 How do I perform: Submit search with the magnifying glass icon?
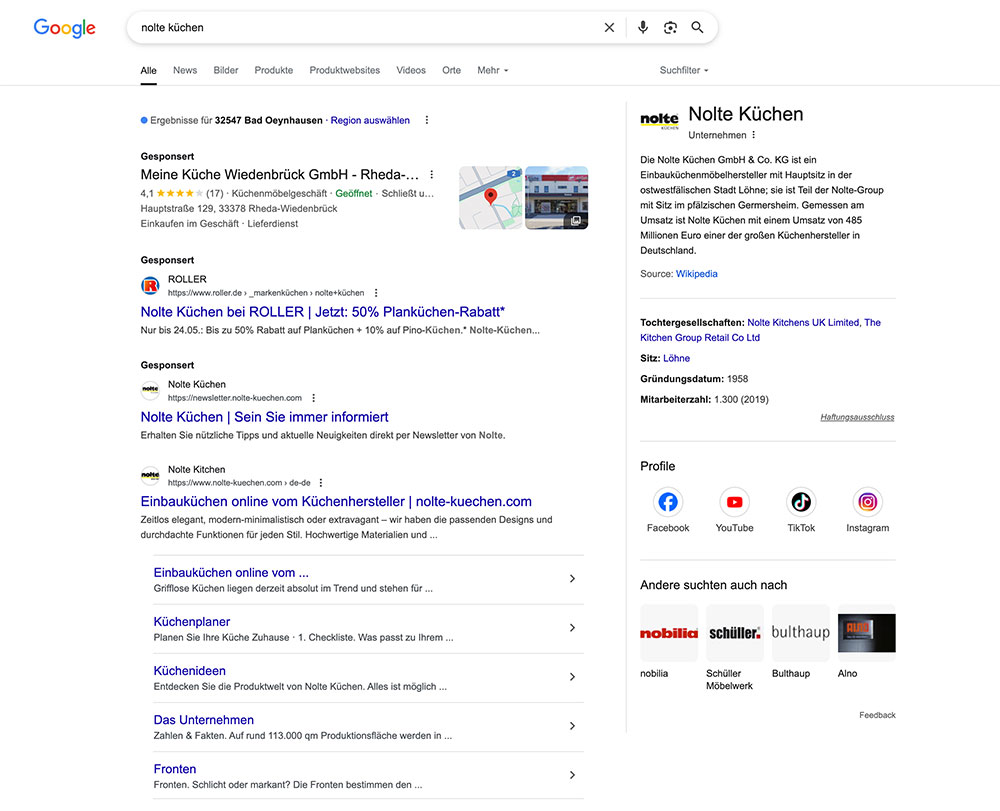(697, 27)
